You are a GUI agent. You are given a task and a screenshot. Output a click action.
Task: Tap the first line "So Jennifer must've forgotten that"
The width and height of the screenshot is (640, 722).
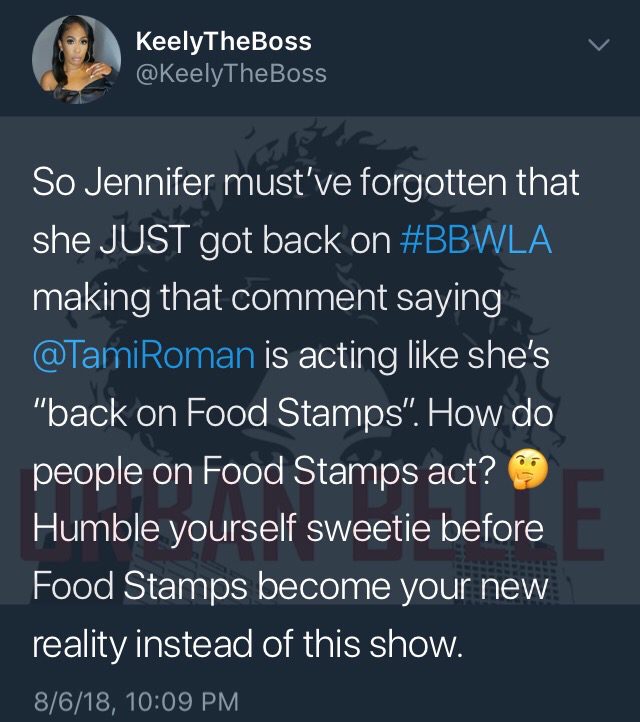tap(306, 182)
